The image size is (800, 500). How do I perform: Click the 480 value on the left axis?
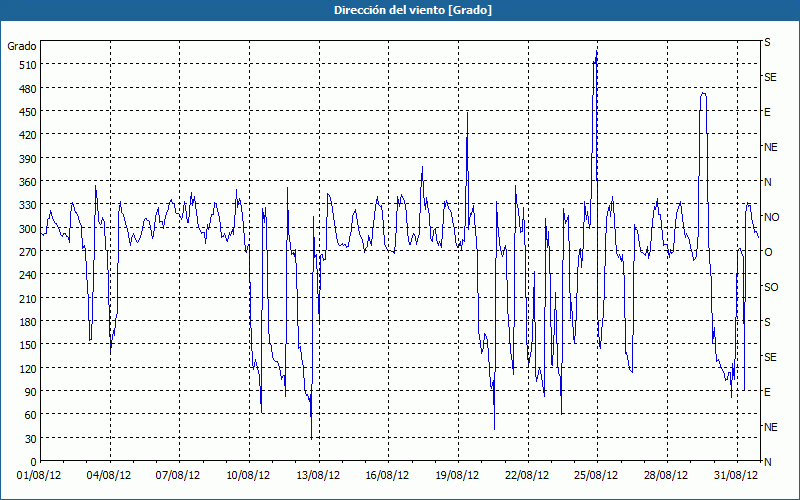click(27, 89)
